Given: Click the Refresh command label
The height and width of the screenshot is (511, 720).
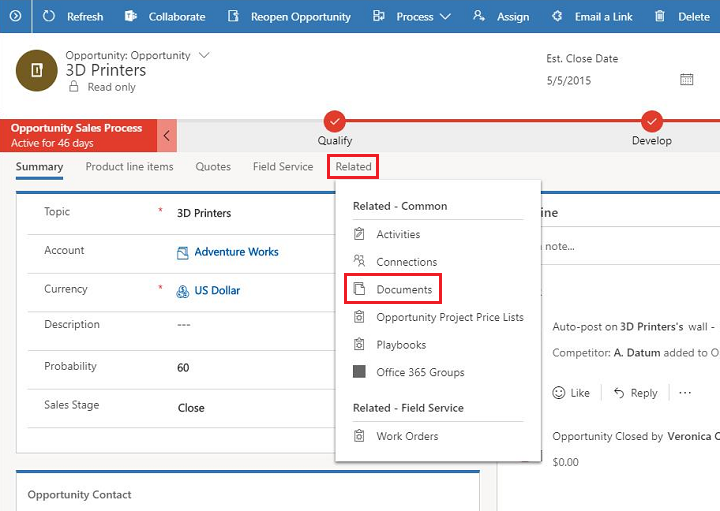Looking at the screenshot, I should tap(85, 17).
